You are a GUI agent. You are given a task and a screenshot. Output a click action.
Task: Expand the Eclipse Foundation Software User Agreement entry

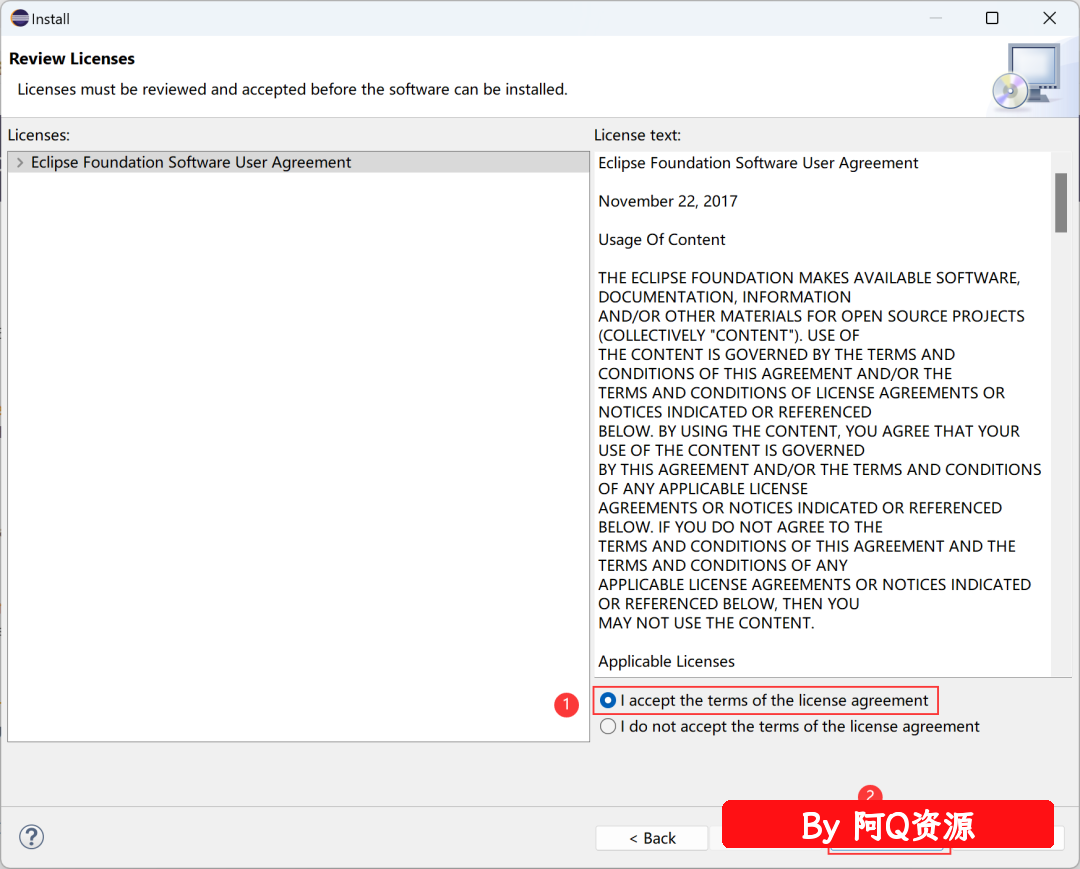[x=19, y=163]
